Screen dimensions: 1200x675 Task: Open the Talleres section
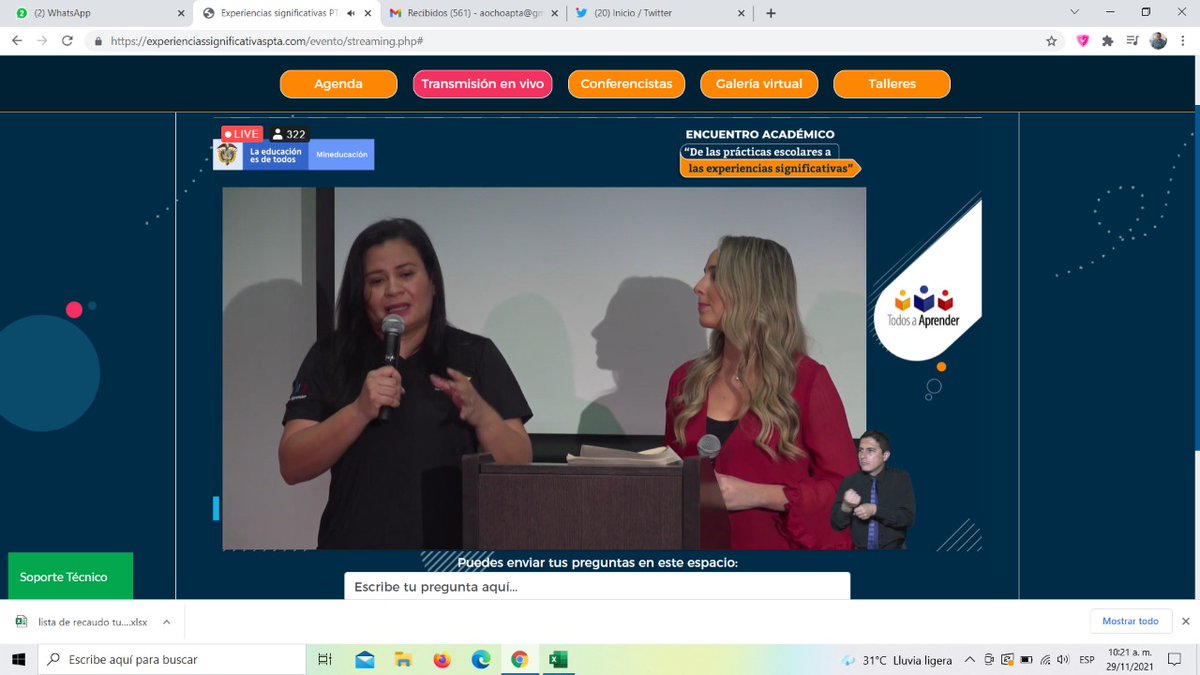pos(892,84)
